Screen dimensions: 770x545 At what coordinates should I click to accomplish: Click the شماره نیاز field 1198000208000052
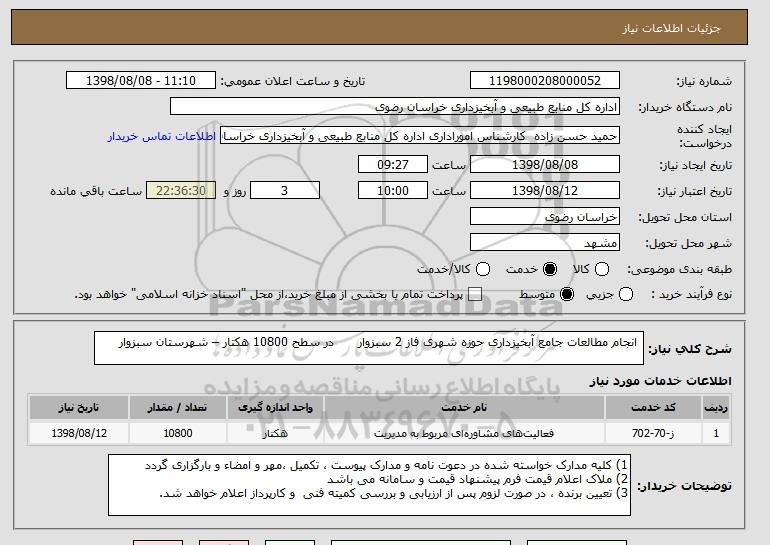(x=545, y=81)
